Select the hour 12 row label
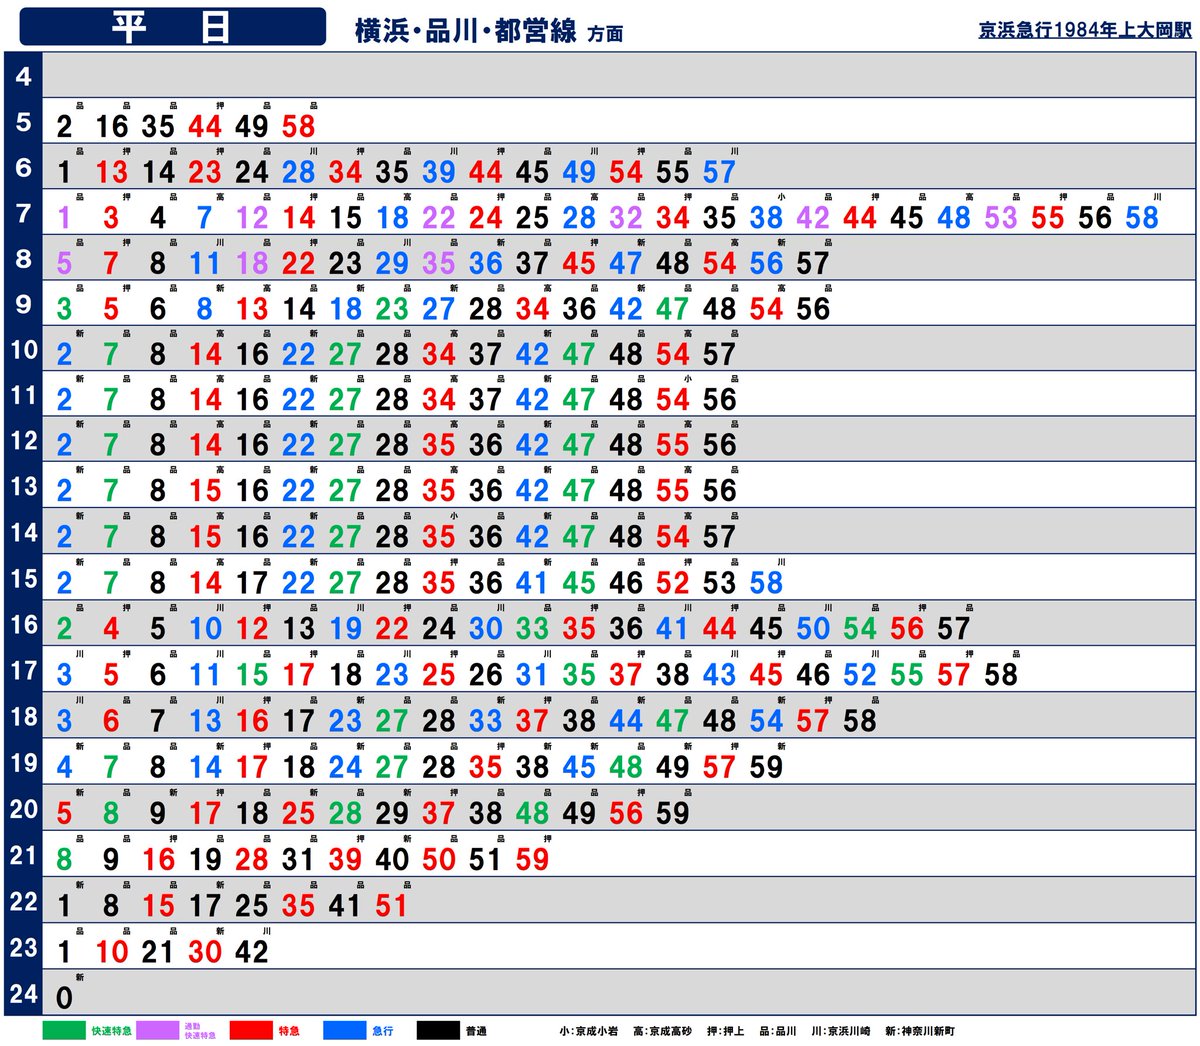This screenshot has height=1046, width=1200. coord(24,441)
